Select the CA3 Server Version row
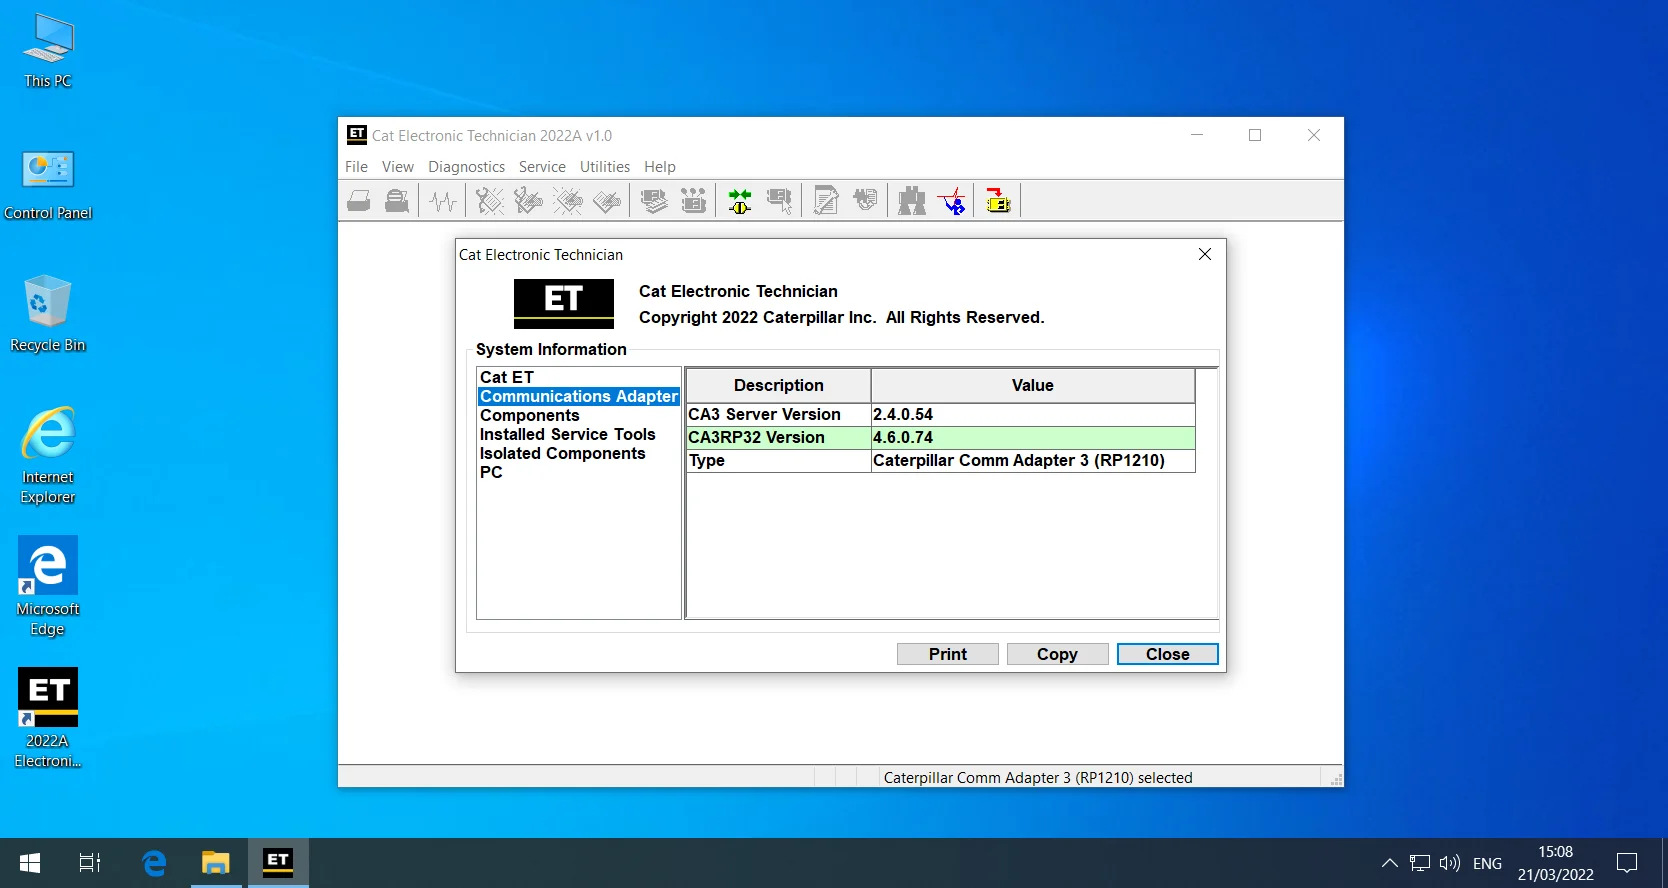 [x=940, y=414]
